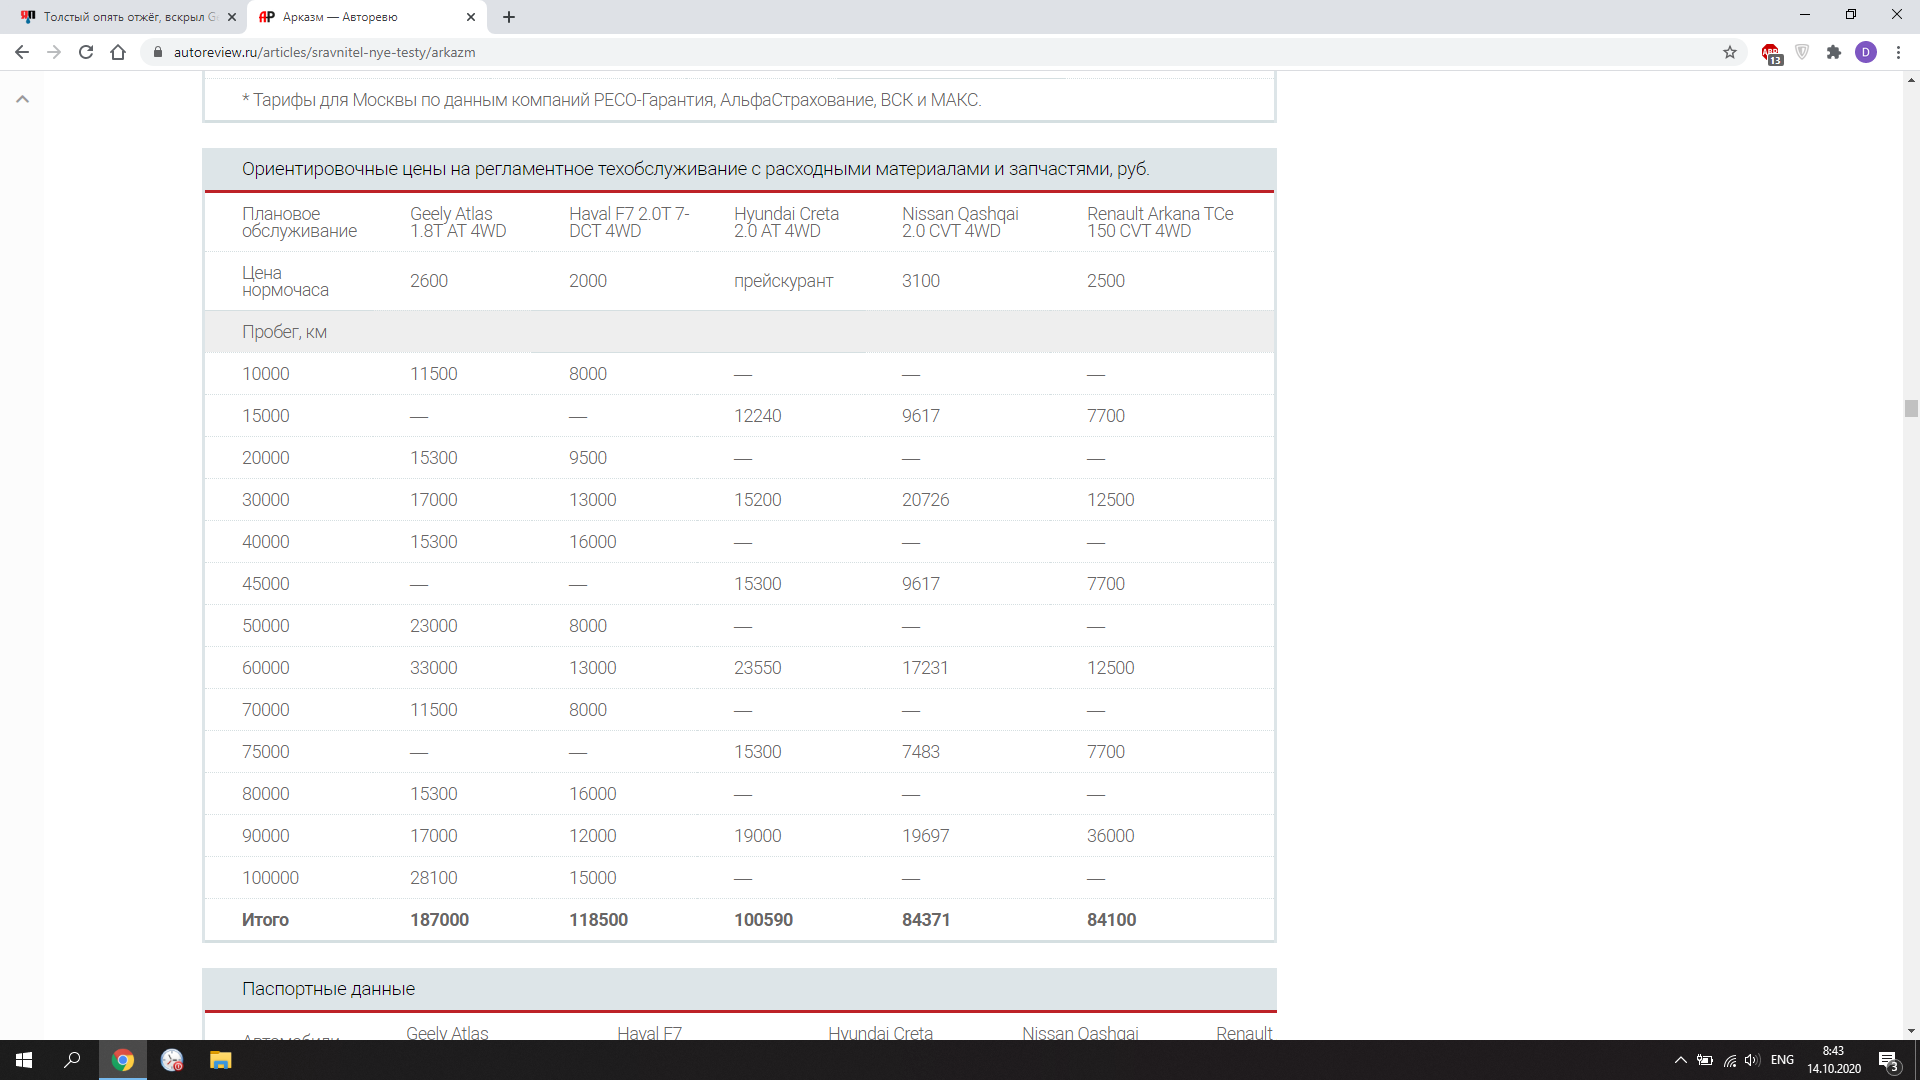Image resolution: width=1920 pixels, height=1080 pixels.
Task: Click the value 28100 in the table
Action: point(433,878)
